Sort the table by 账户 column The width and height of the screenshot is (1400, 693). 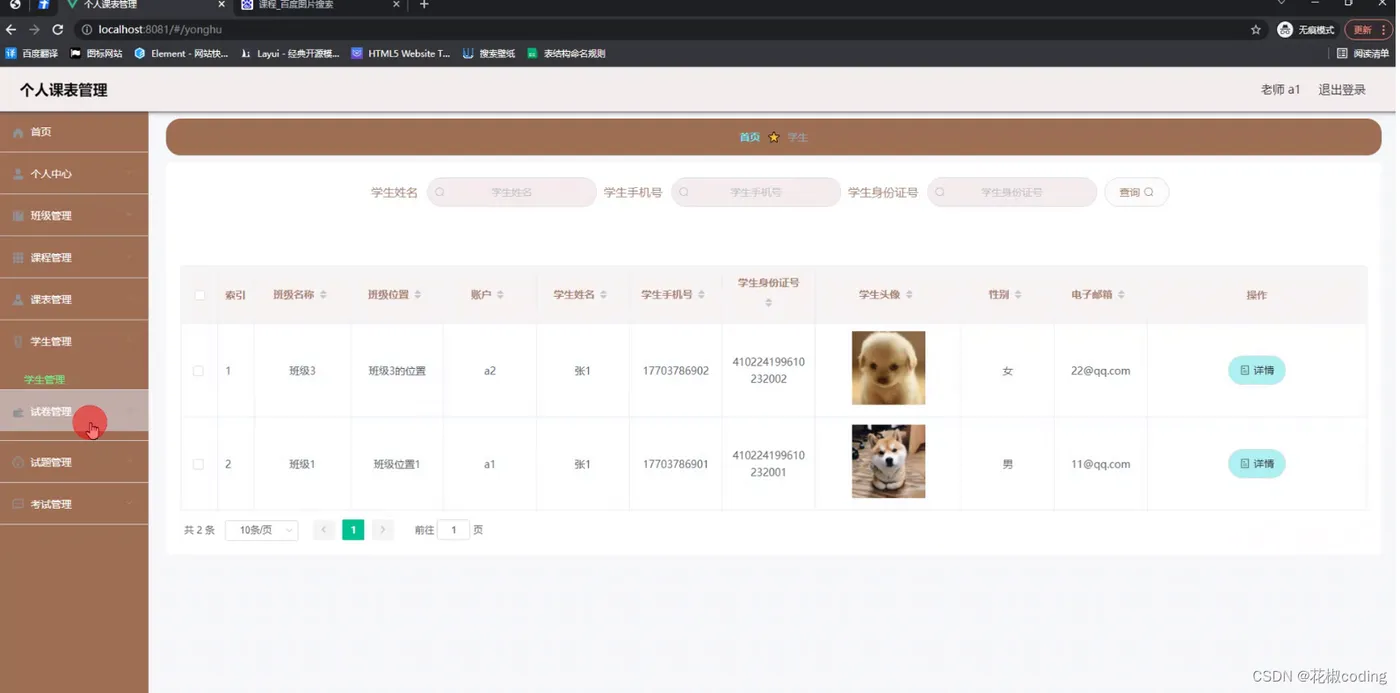(500, 295)
